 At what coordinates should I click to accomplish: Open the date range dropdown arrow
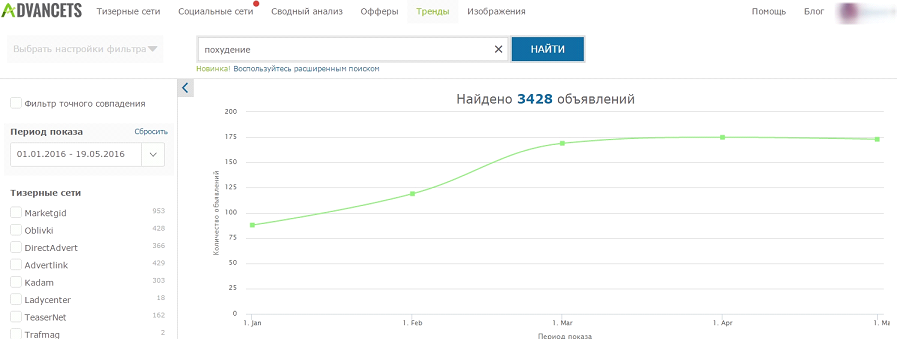coord(153,155)
